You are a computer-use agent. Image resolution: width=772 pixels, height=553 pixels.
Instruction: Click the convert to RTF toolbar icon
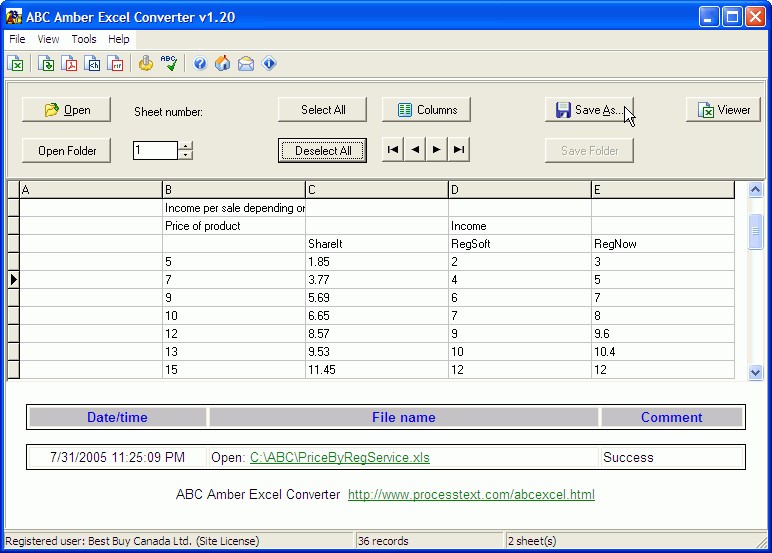(x=116, y=64)
